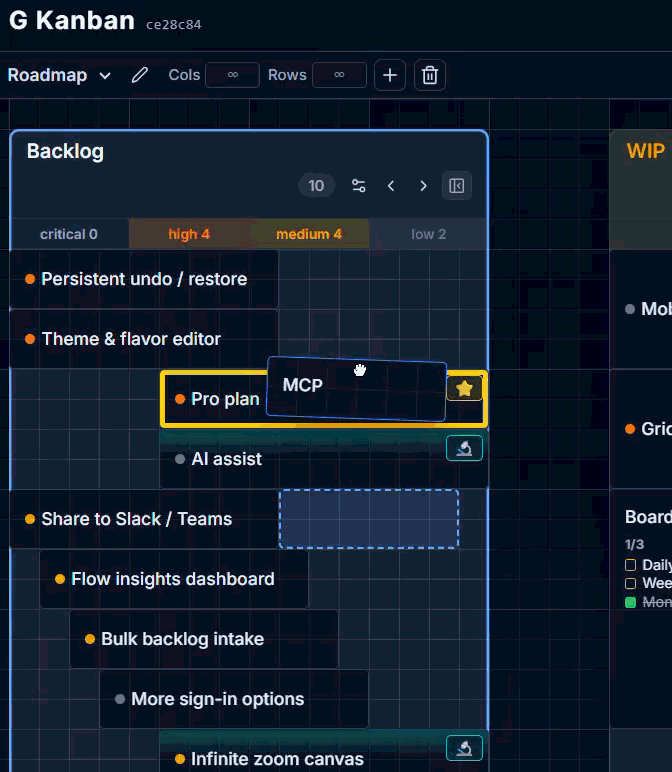Click the star icon on Pro plan
Screen dimensions: 672x772
(464, 388)
